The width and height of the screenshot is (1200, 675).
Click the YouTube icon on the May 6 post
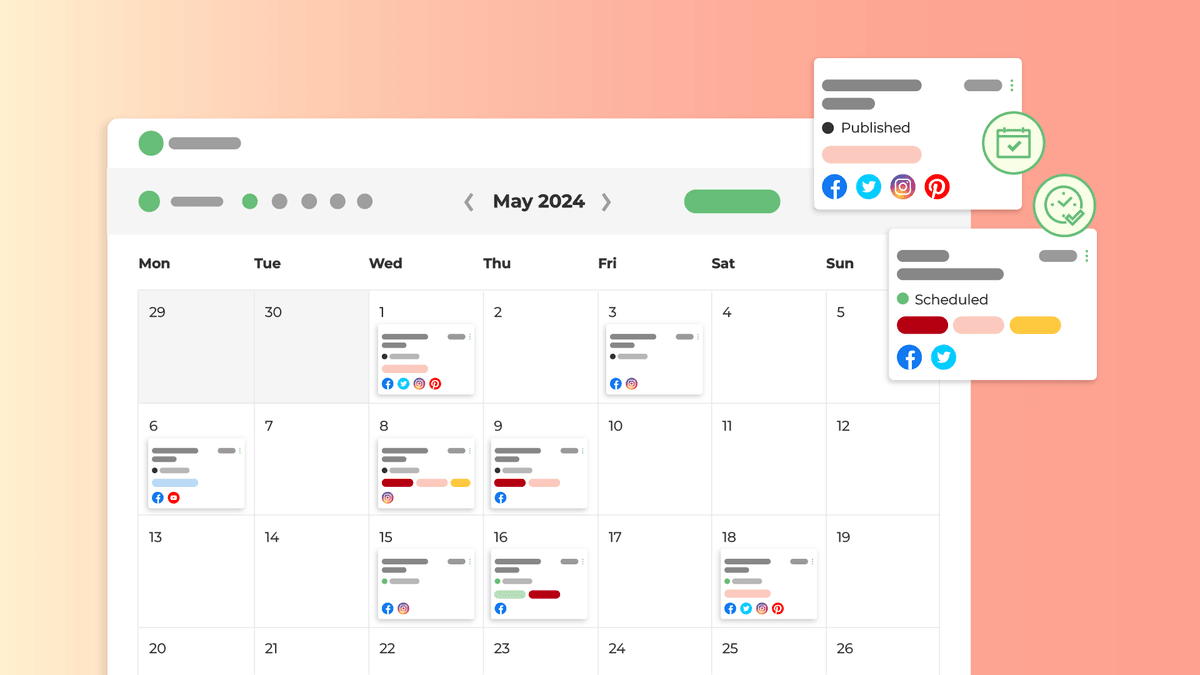(174, 497)
